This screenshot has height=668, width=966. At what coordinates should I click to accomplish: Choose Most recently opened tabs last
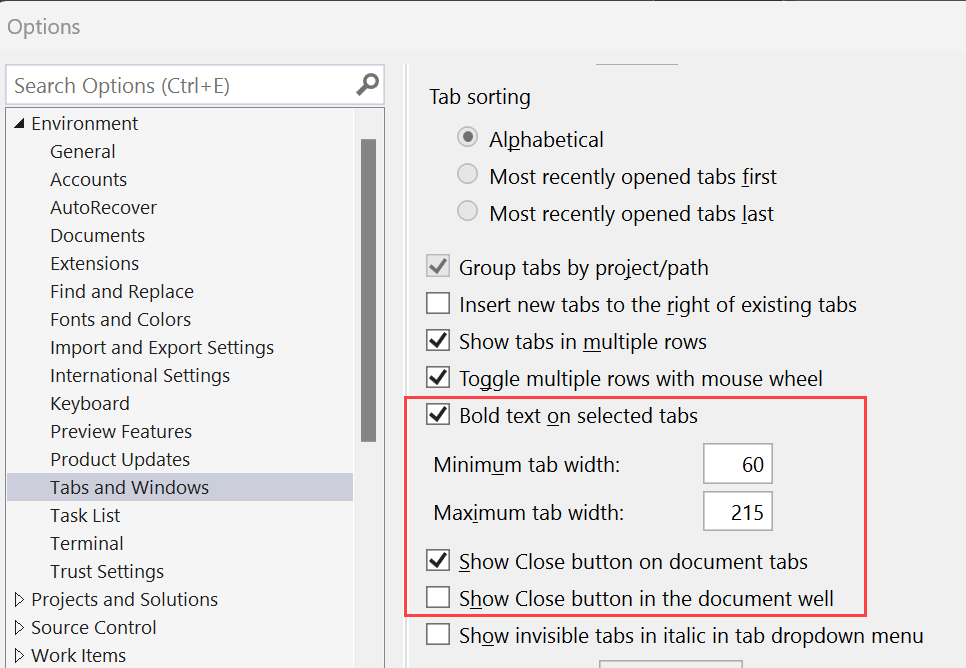(467, 212)
